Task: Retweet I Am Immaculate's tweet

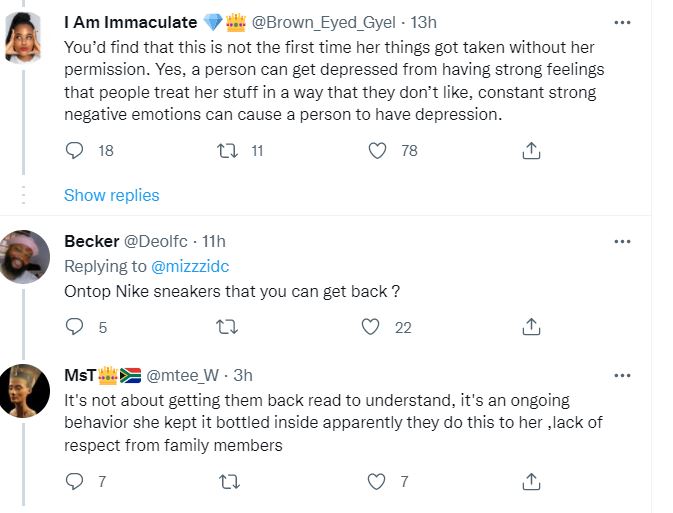Action: coord(227,151)
